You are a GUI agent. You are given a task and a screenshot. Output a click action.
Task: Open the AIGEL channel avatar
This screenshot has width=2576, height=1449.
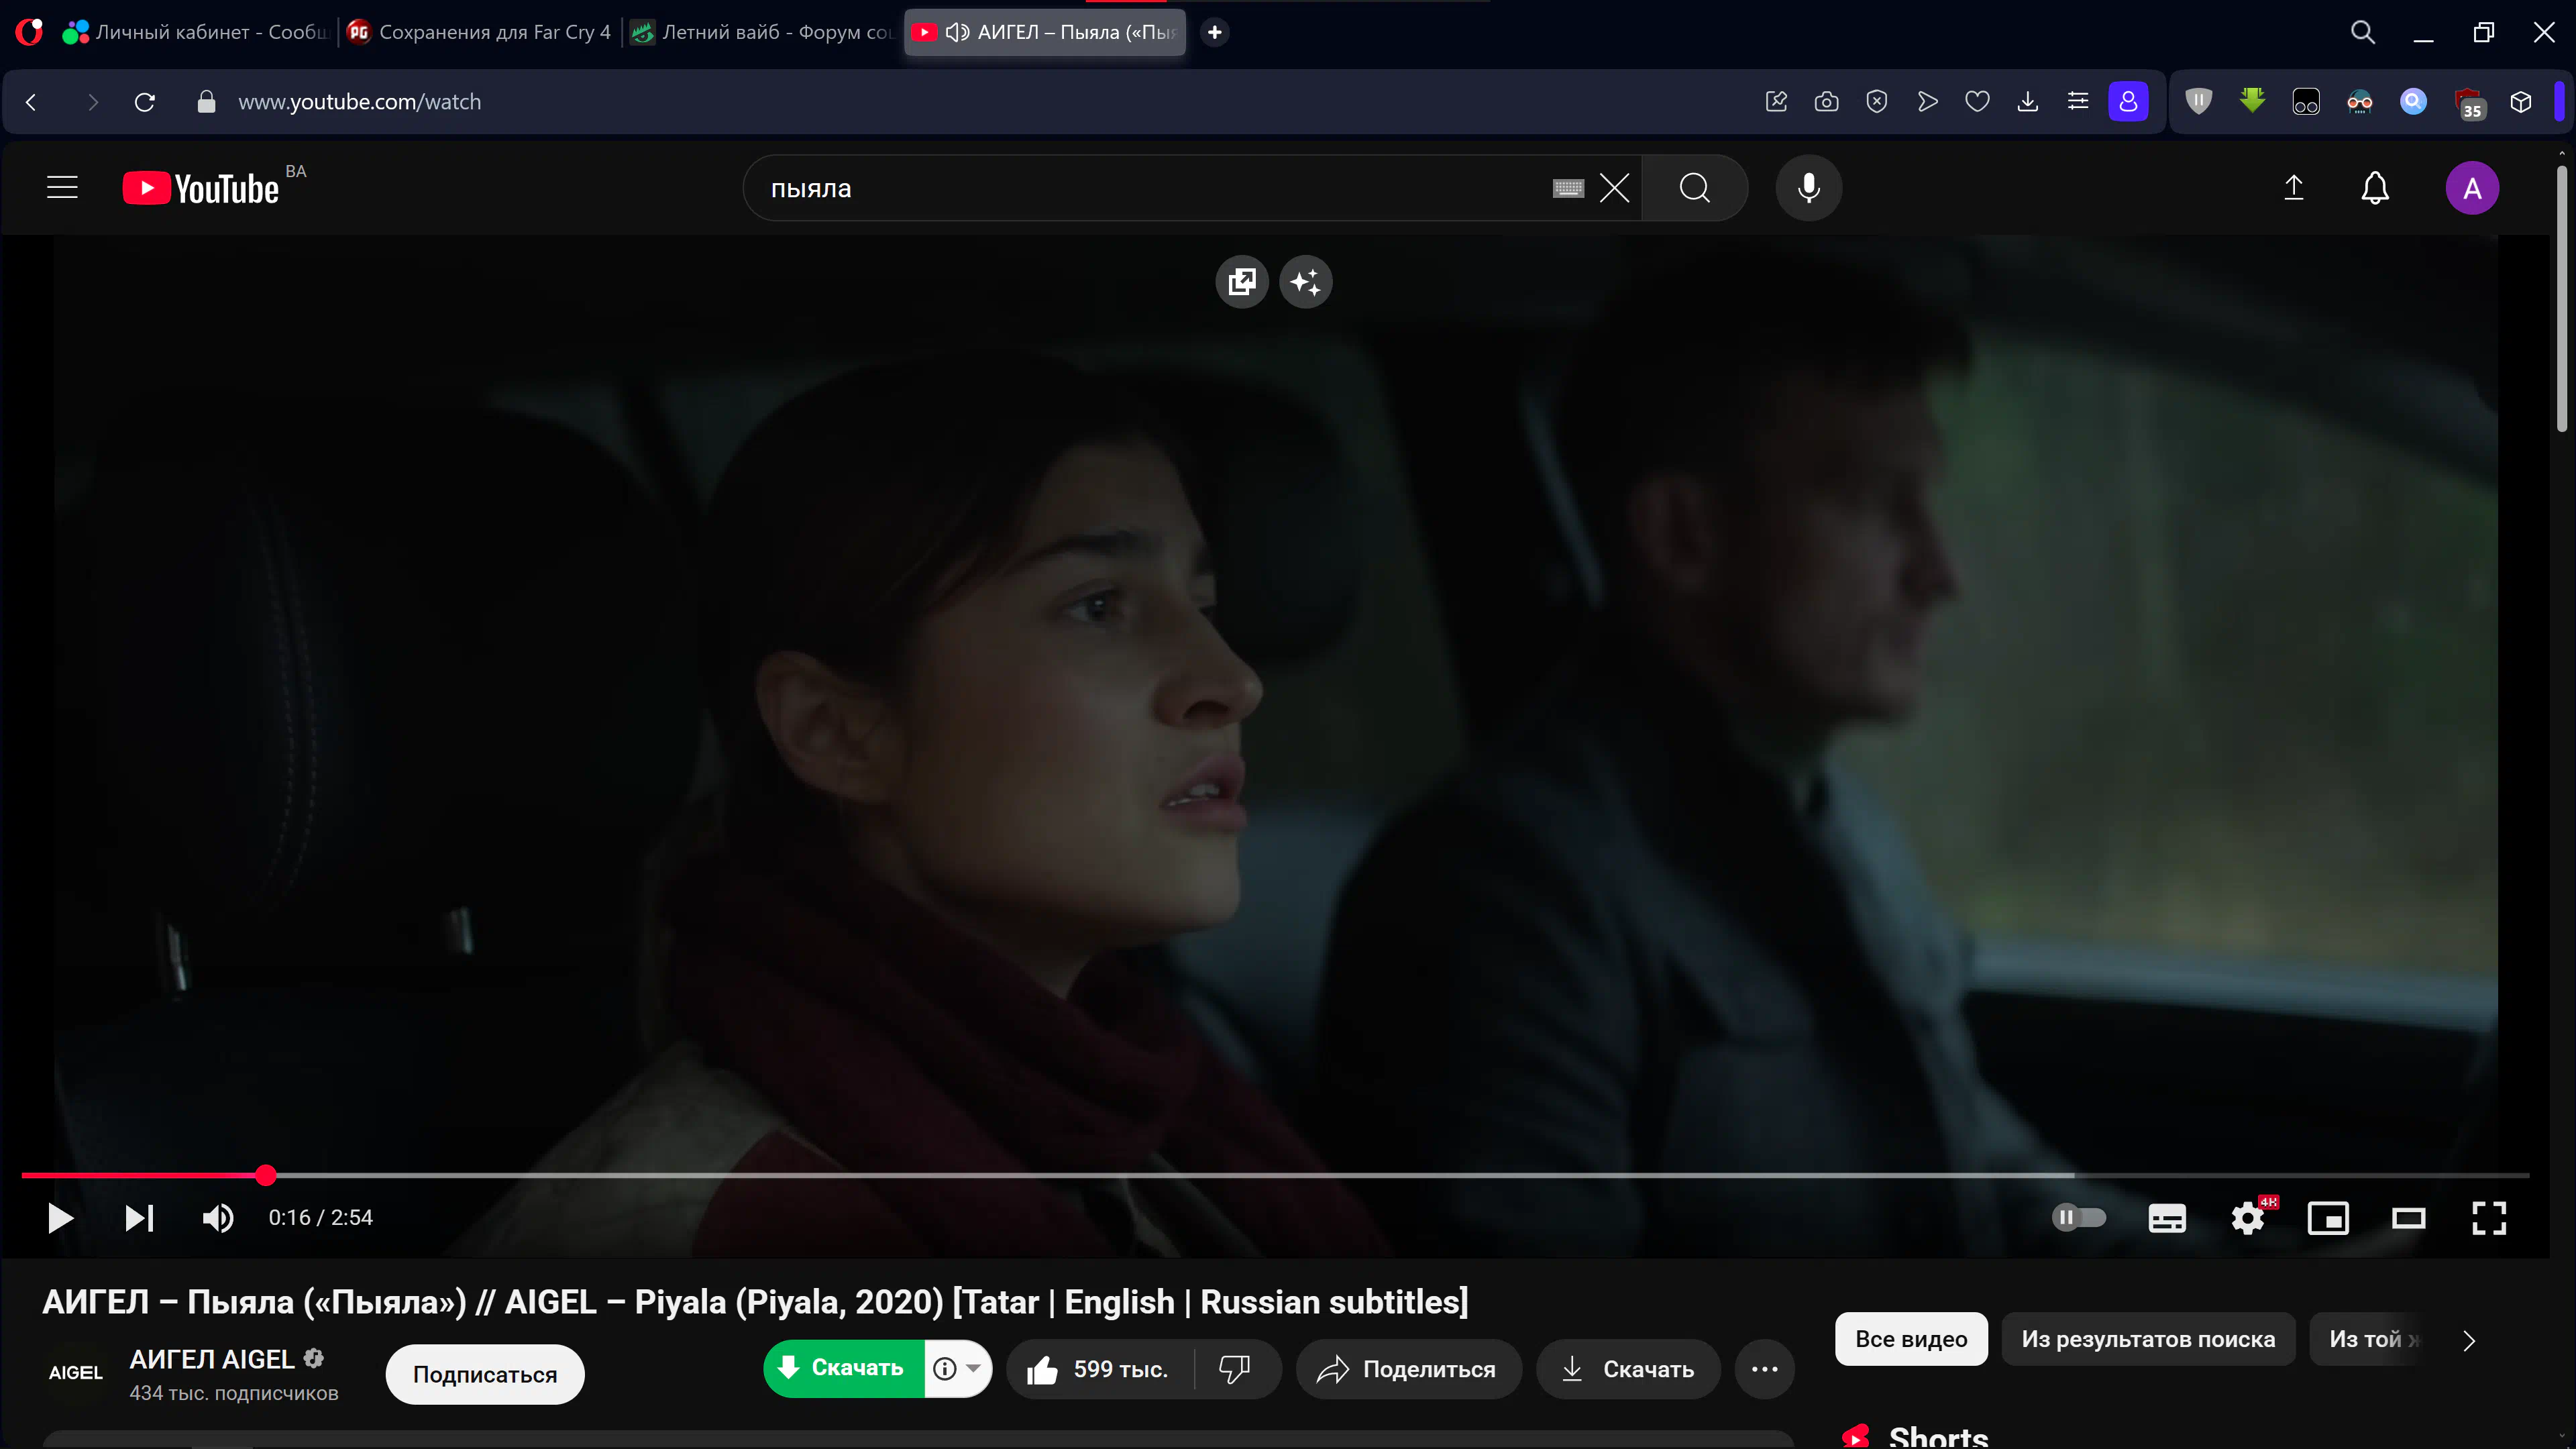point(76,1373)
